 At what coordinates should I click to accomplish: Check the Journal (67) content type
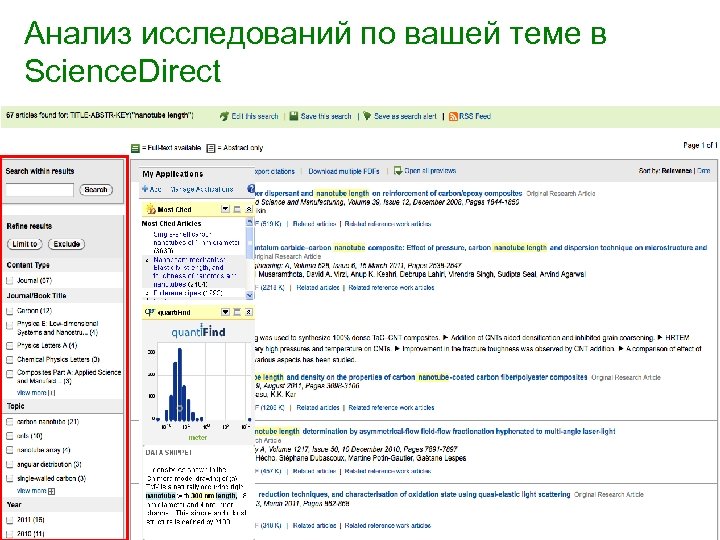click(10, 281)
